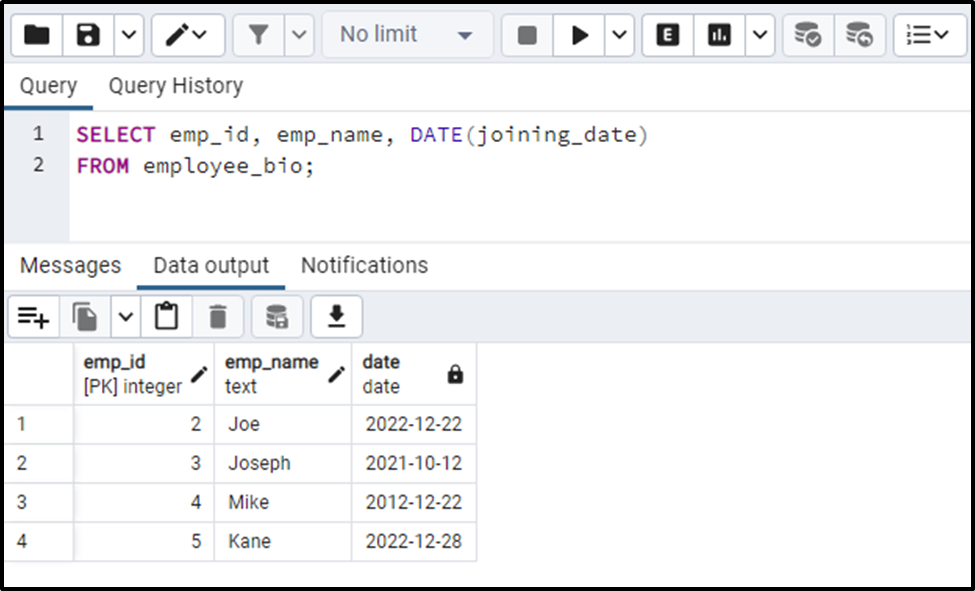Image resolution: width=975 pixels, height=591 pixels.
Task: Open a SQL file from disk
Action: coord(35,33)
